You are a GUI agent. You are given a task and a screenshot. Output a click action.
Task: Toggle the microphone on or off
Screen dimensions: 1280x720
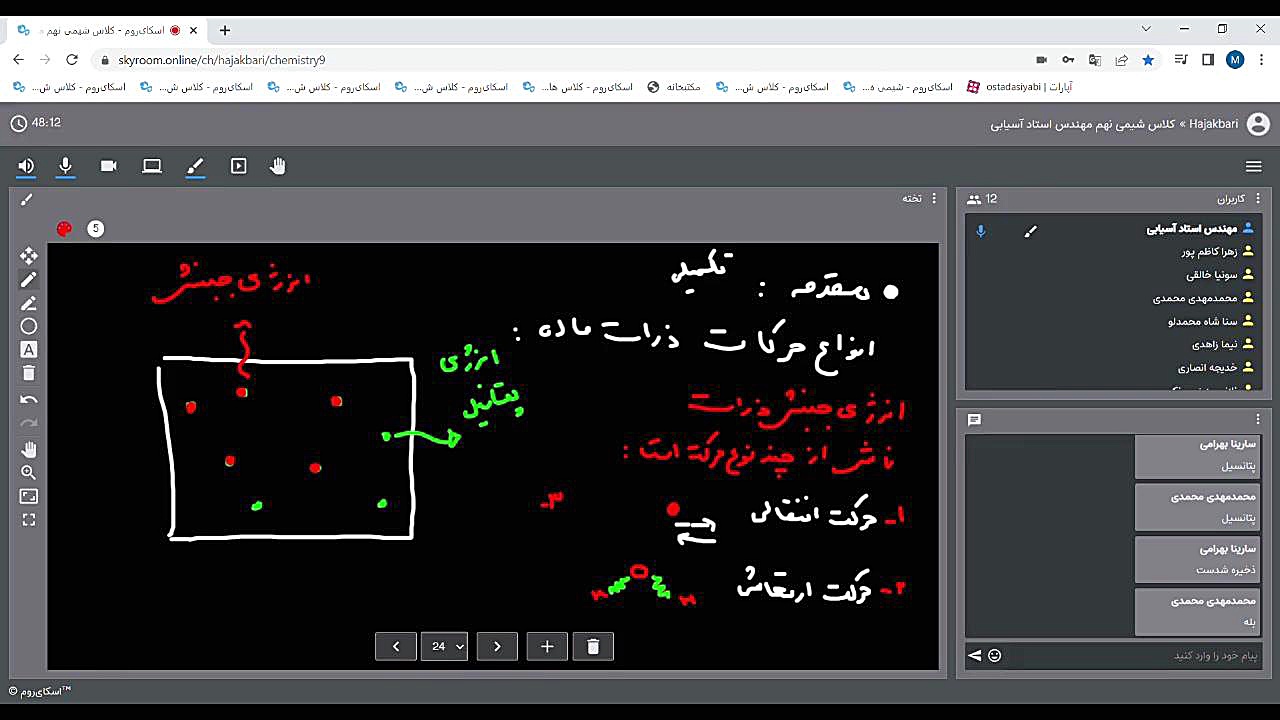click(65, 166)
